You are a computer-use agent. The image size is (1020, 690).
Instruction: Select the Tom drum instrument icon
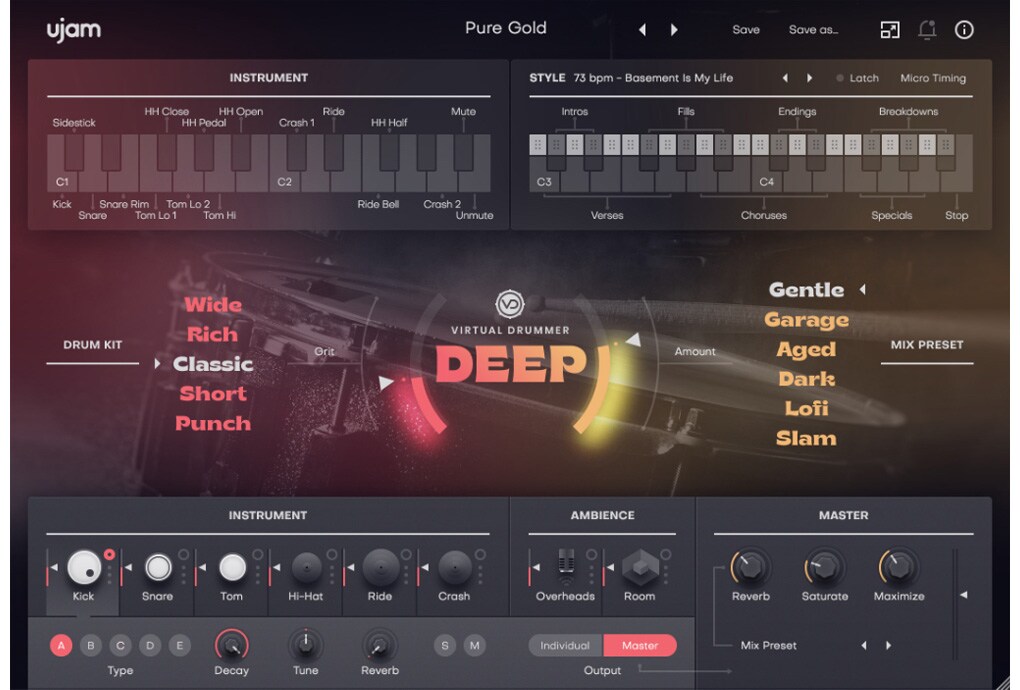point(232,567)
